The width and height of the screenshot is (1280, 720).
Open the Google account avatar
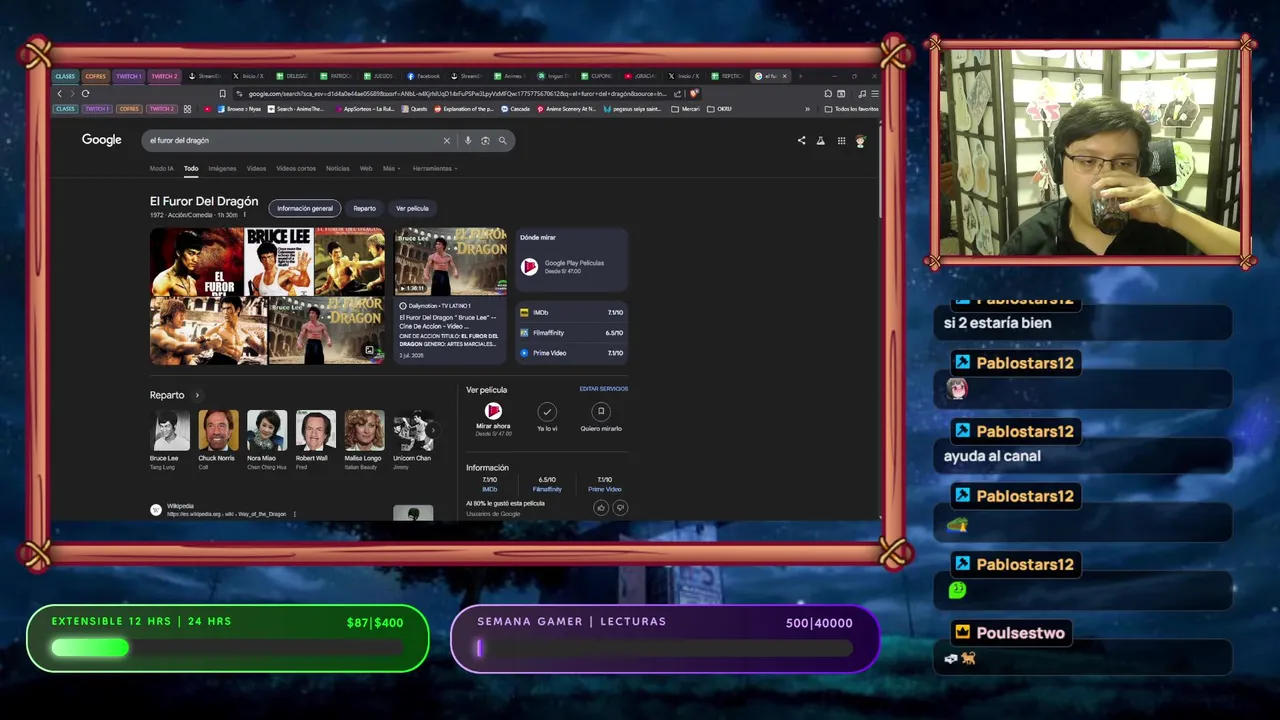pos(860,141)
